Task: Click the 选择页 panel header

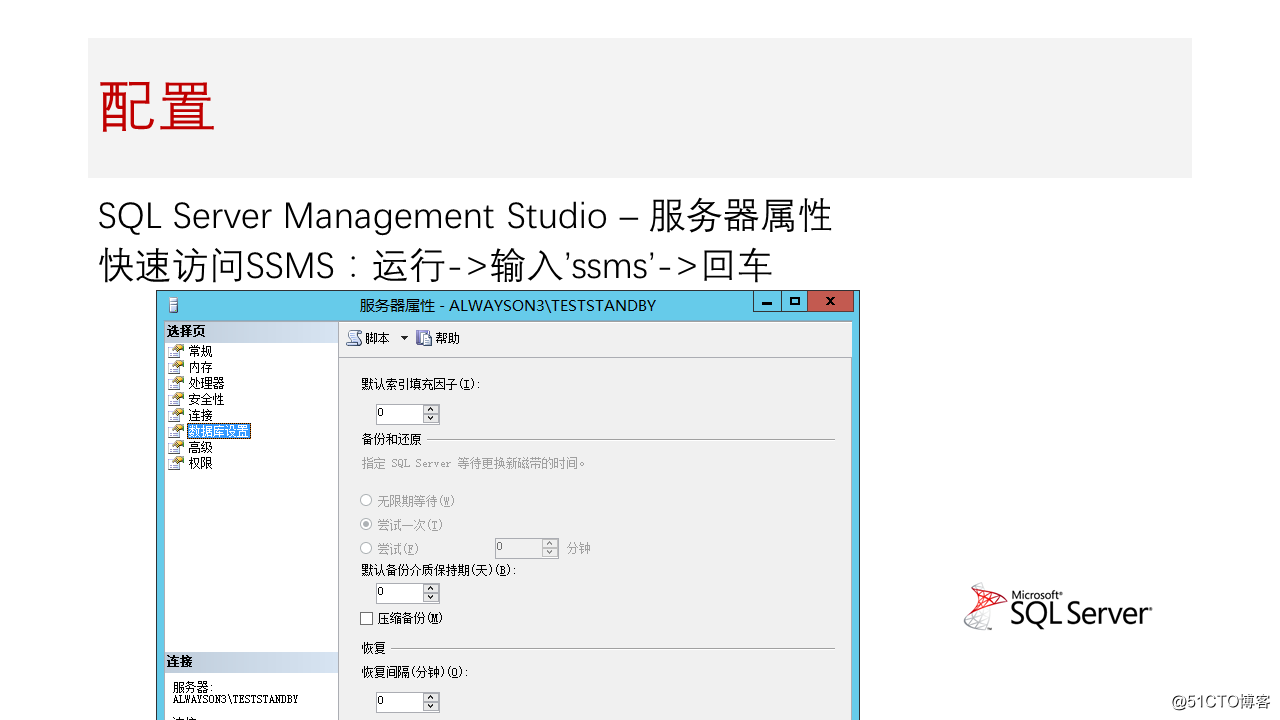Action: [x=252, y=332]
